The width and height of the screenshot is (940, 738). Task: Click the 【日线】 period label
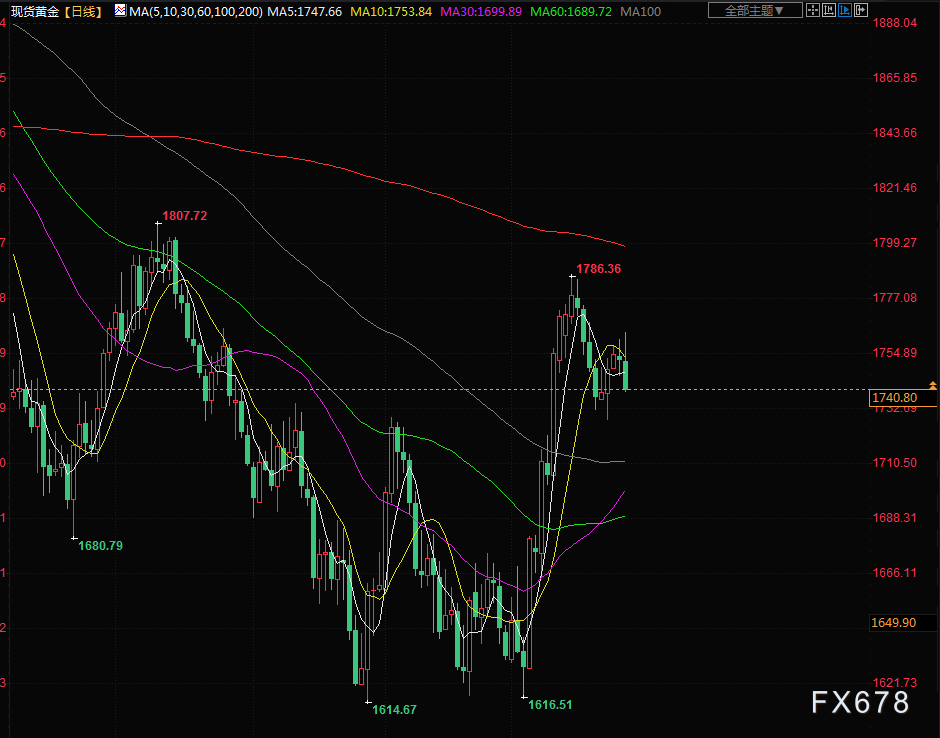83,11
